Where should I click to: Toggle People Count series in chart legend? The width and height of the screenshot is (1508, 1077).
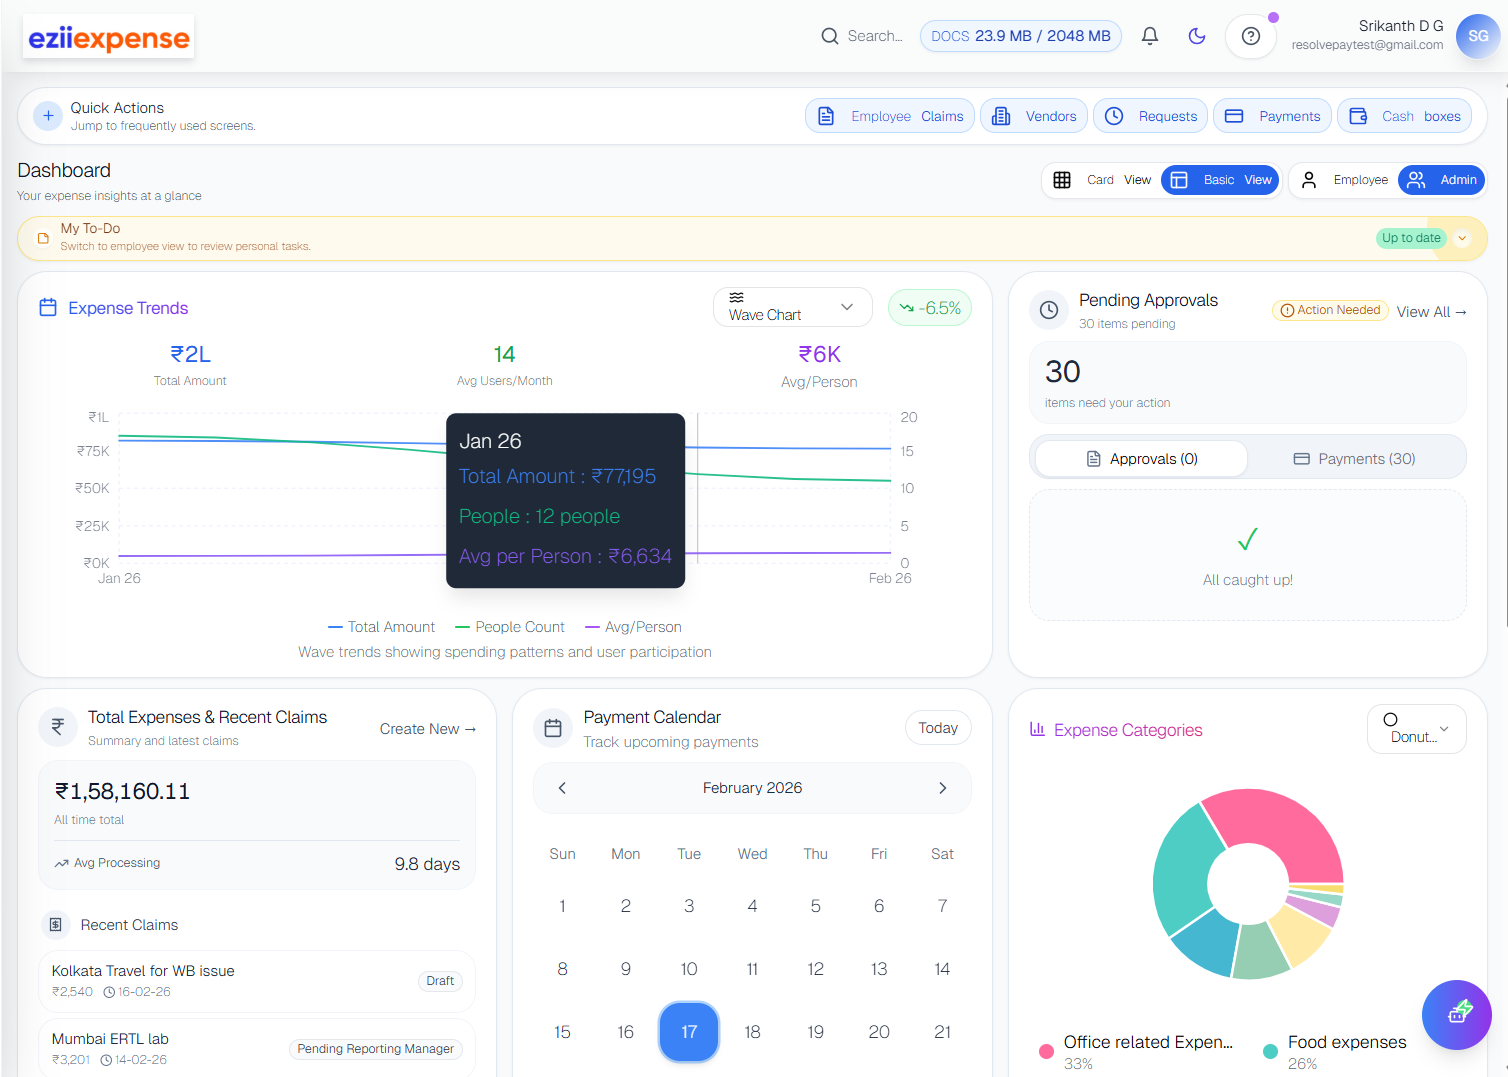click(510, 627)
